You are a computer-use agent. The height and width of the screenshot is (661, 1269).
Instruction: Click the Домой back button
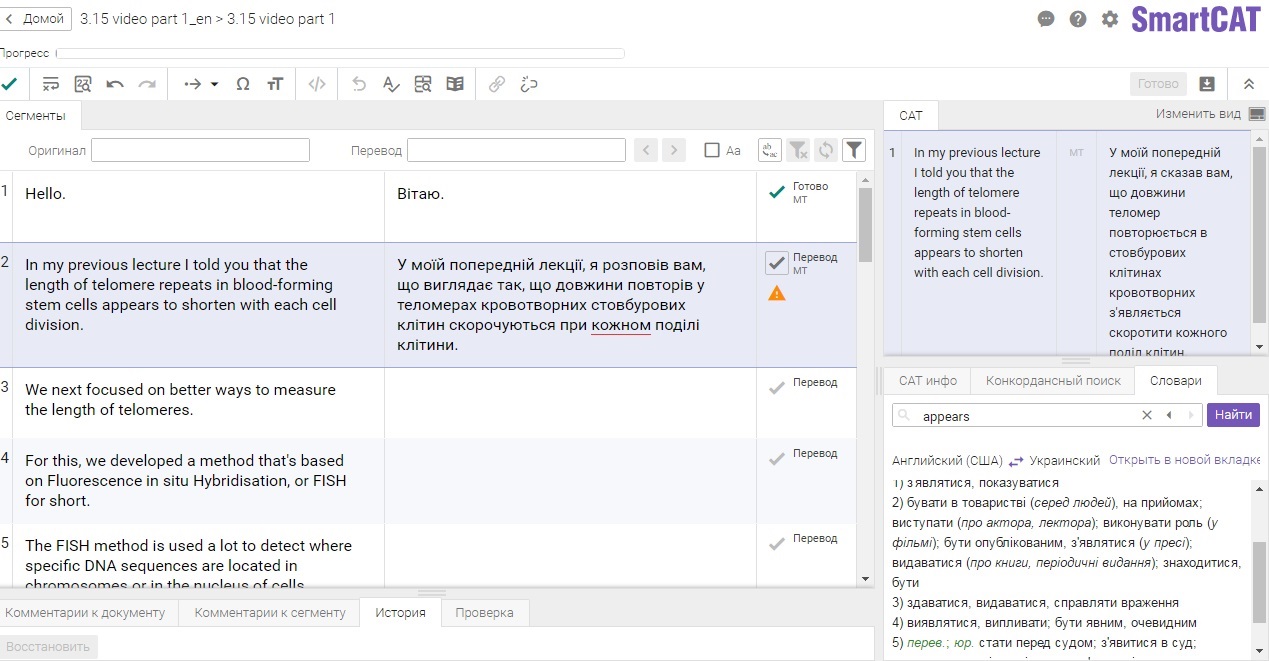(x=36, y=19)
